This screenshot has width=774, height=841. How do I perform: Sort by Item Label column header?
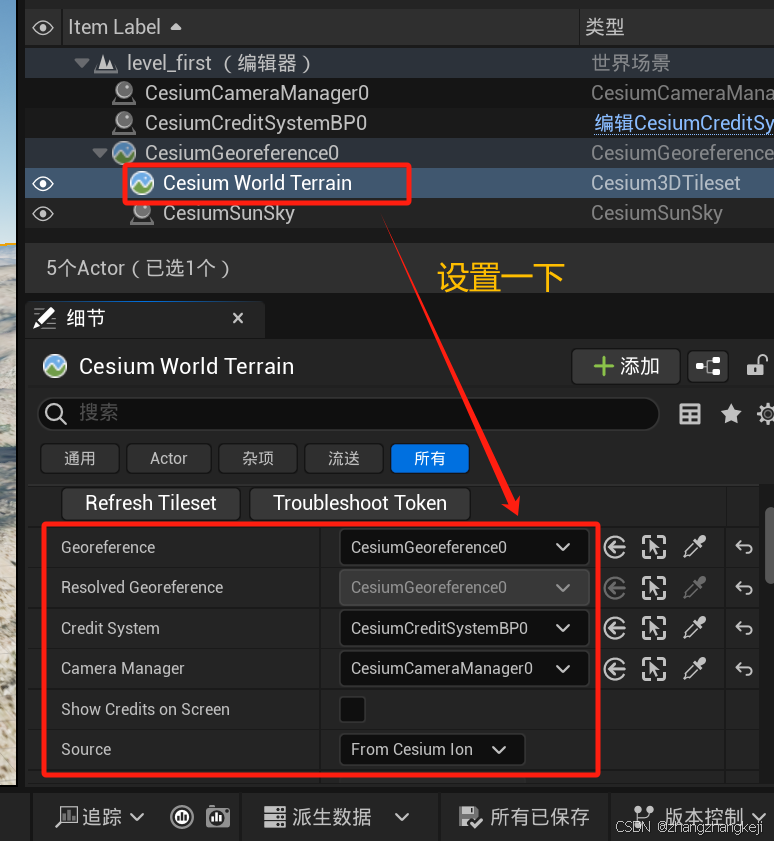124,27
